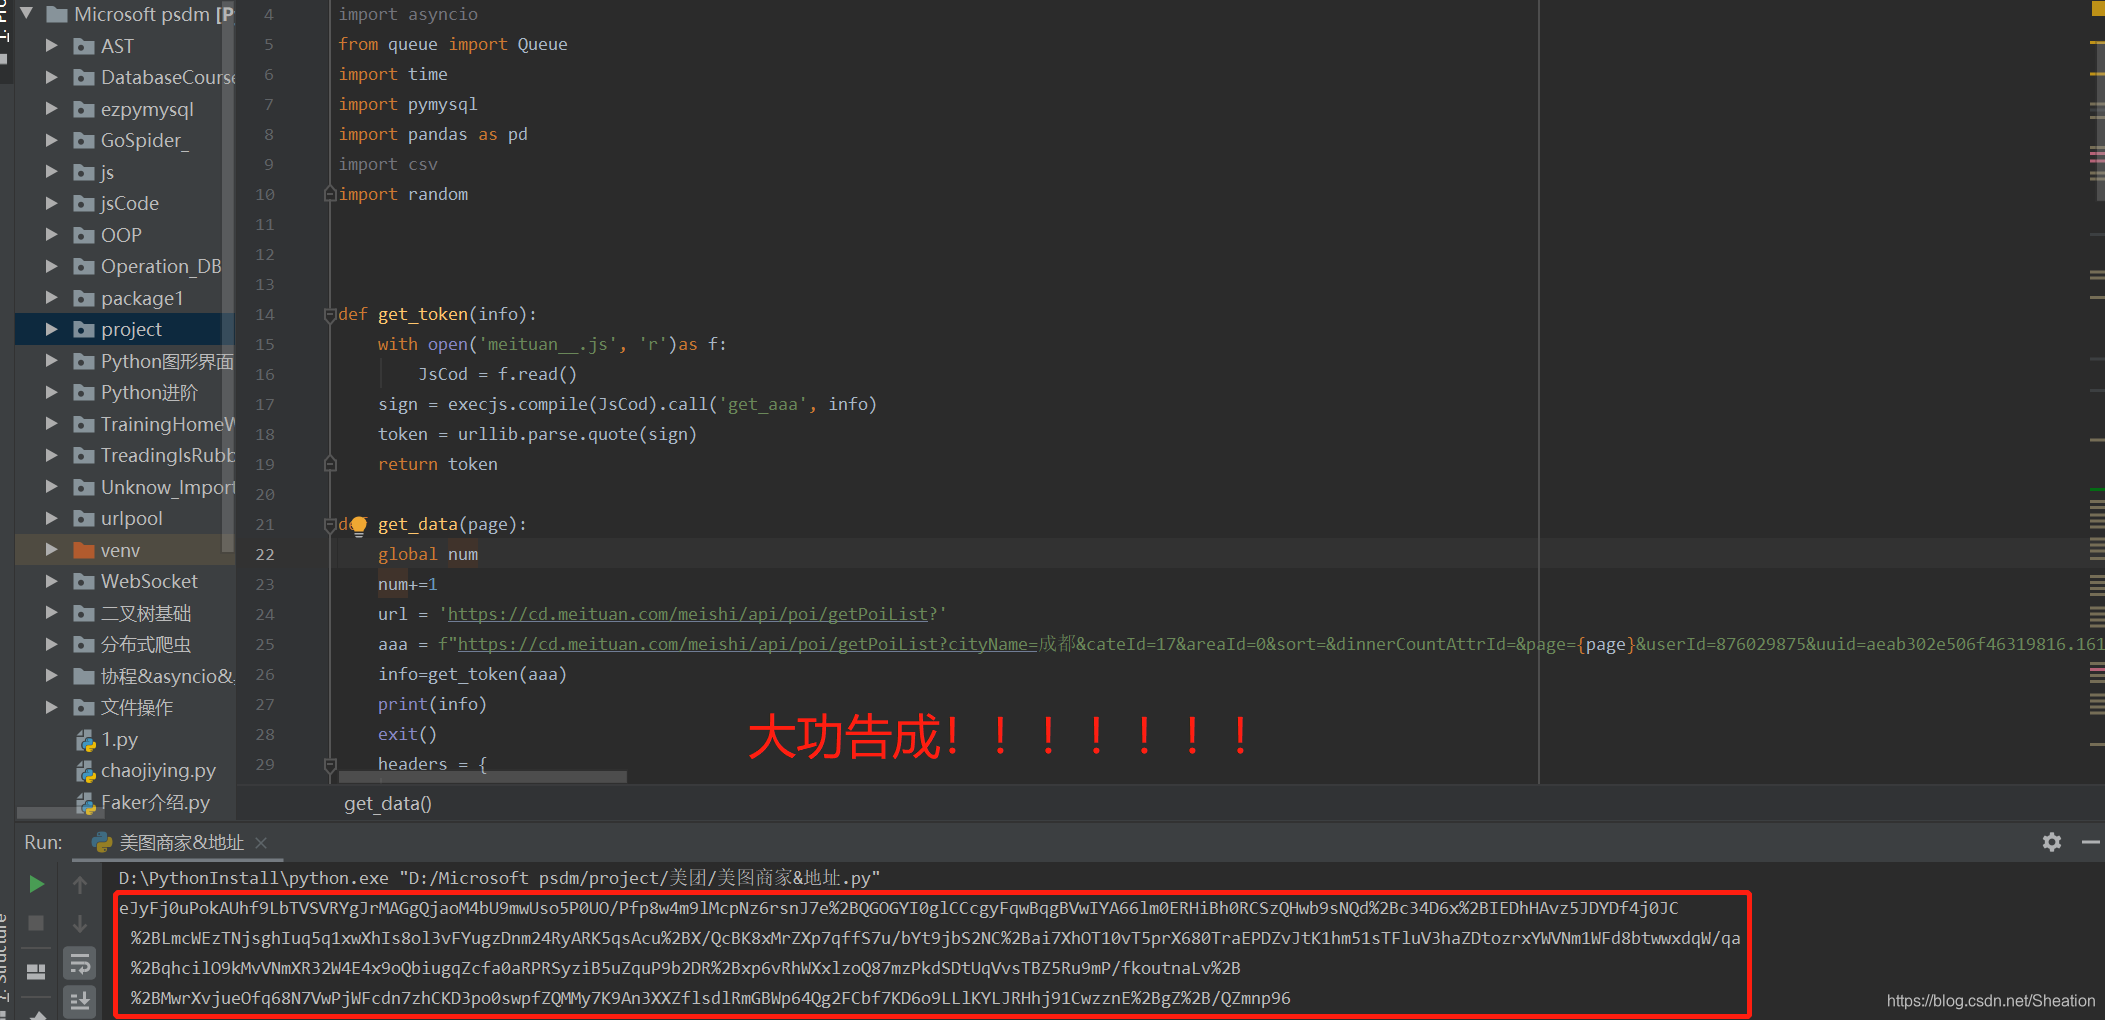This screenshot has width=2105, height=1020.
Task: Click scroll to end icon in console
Action: (80, 1000)
